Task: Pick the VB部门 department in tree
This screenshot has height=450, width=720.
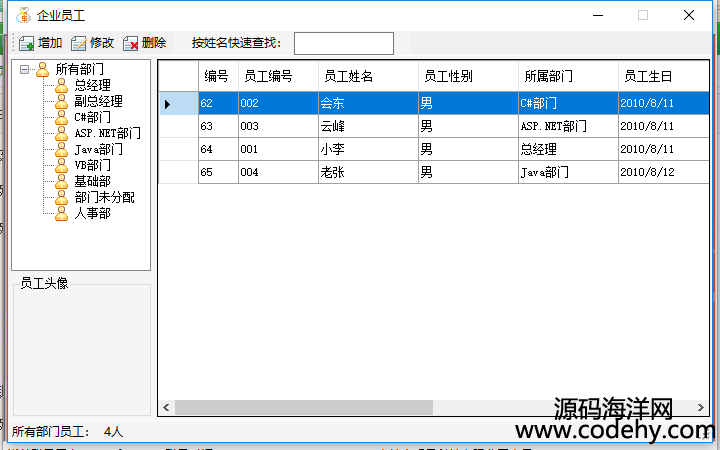Action: tap(92, 165)
